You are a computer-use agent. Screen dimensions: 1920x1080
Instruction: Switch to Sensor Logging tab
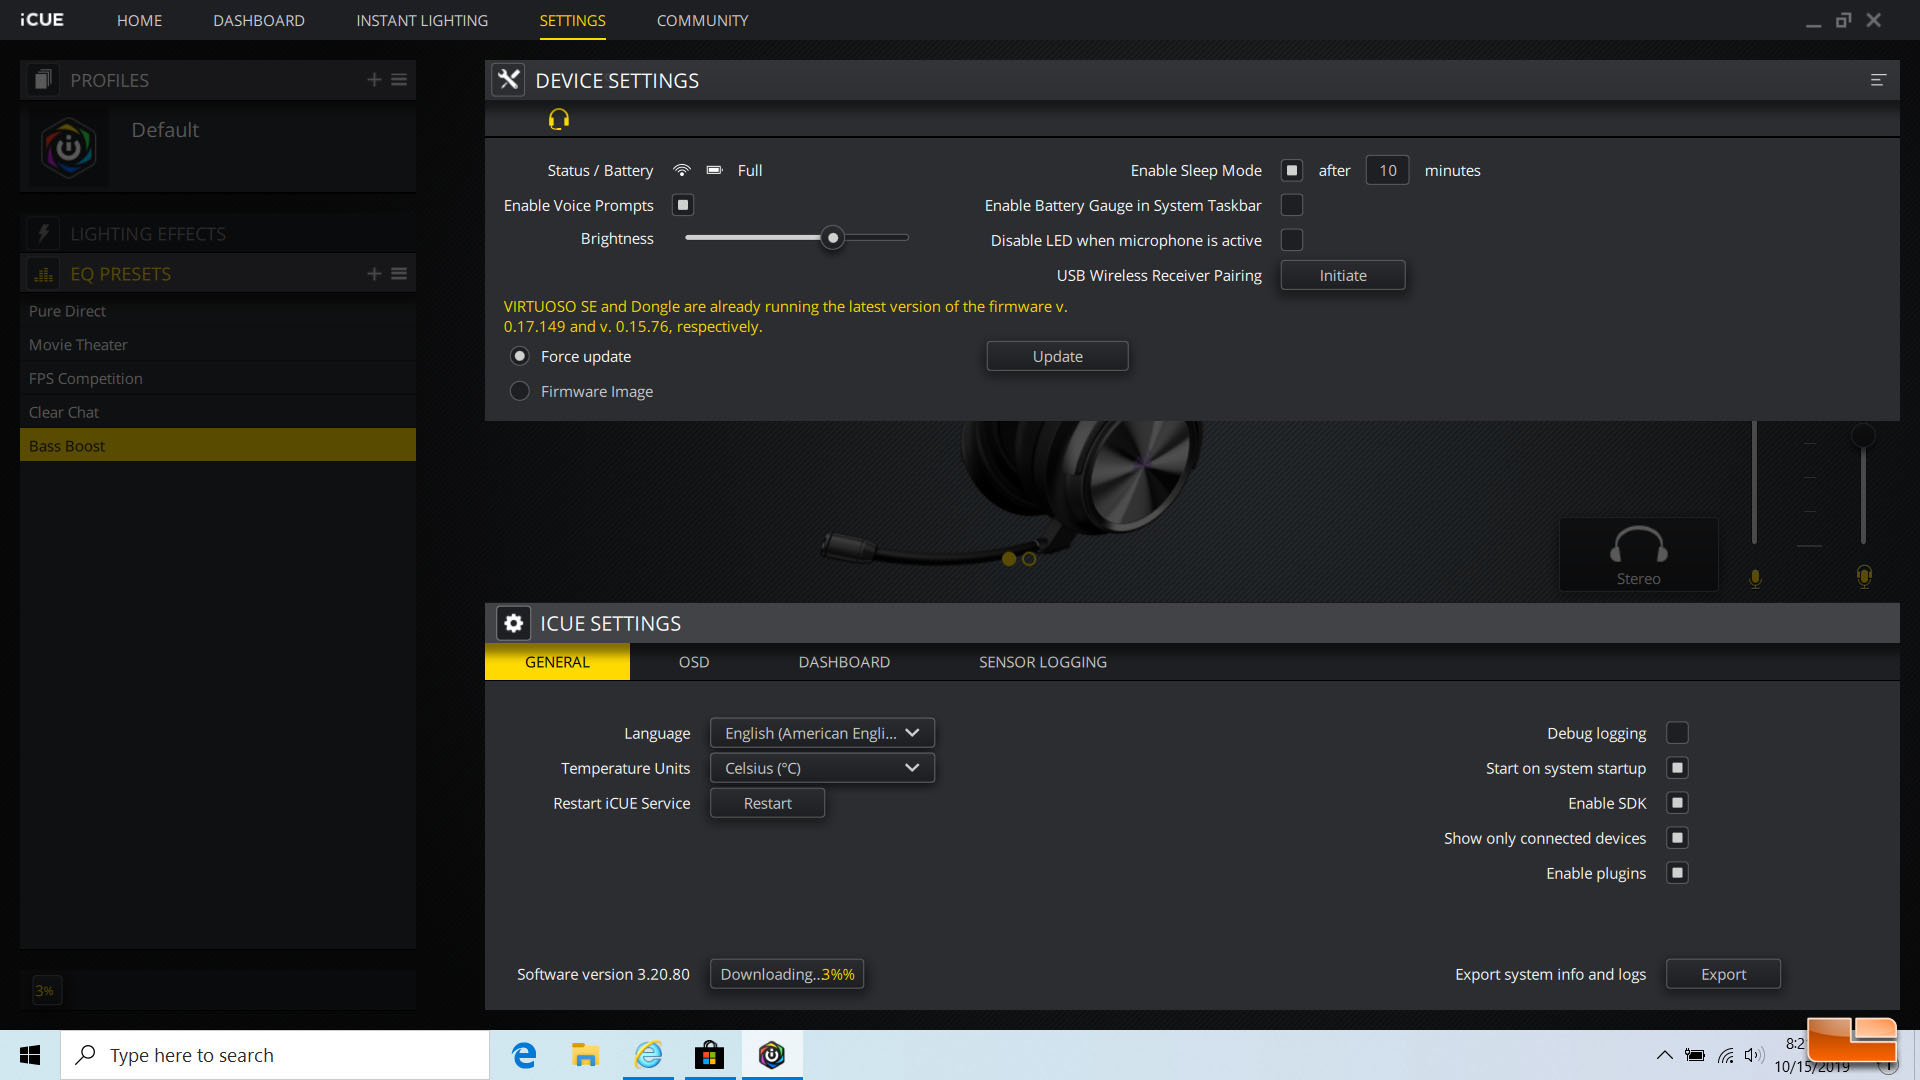1043,662
